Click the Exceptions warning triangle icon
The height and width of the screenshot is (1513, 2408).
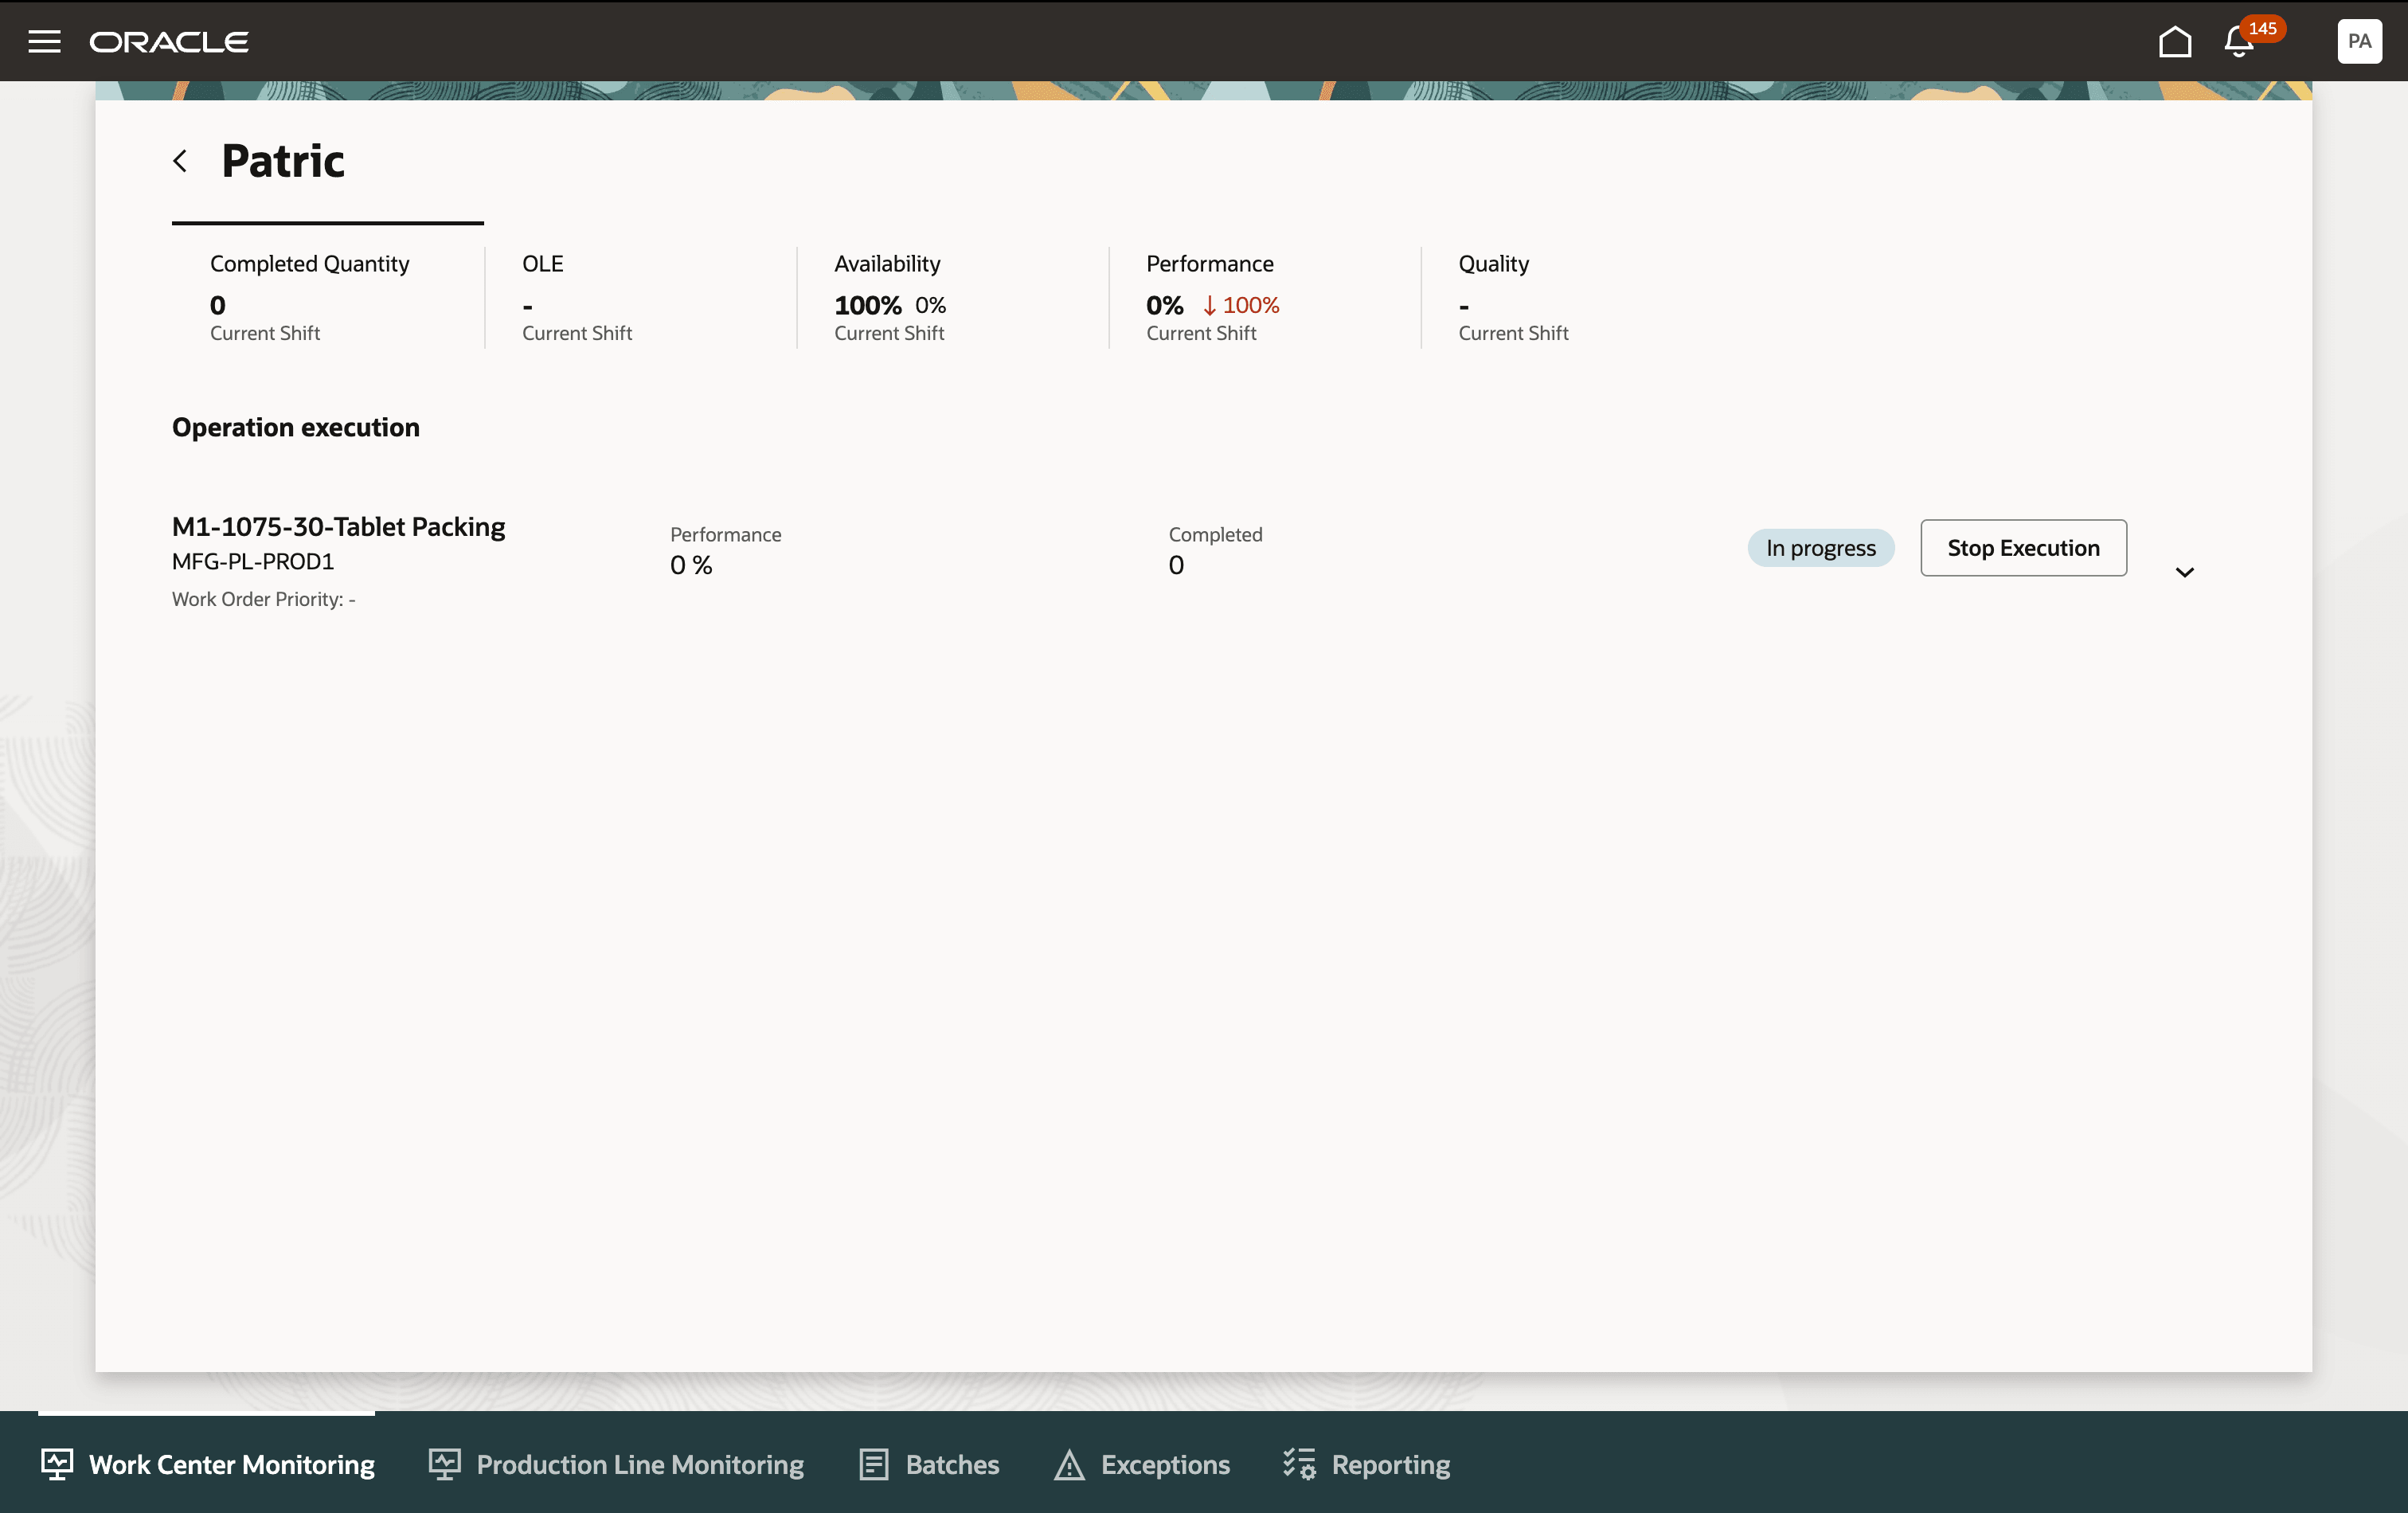point(1069,1464)
